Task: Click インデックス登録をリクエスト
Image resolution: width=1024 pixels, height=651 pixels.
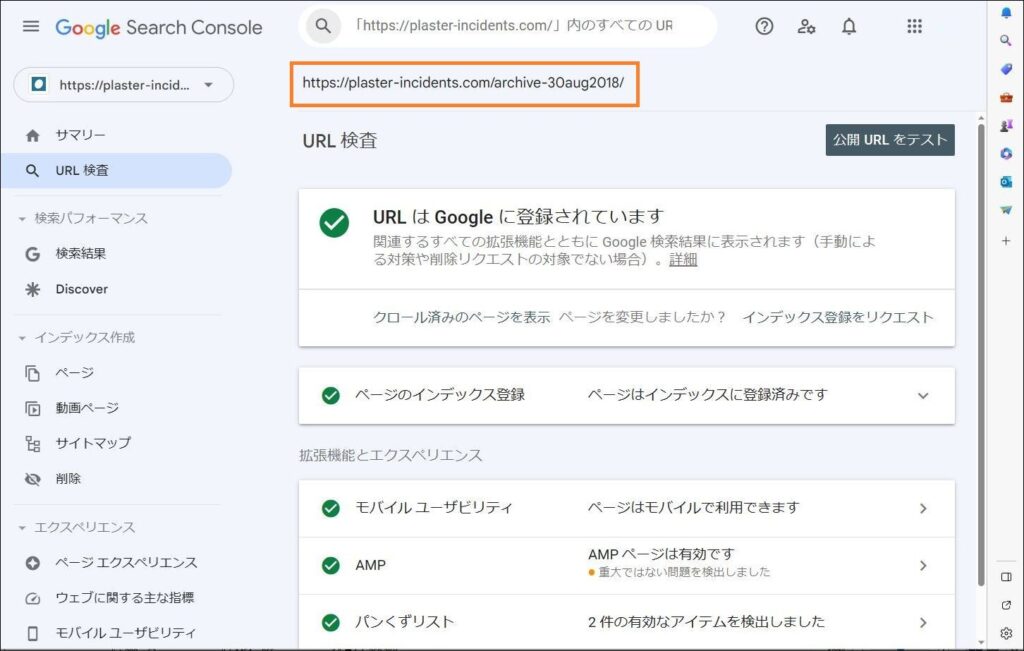Action: pos(837,317)
